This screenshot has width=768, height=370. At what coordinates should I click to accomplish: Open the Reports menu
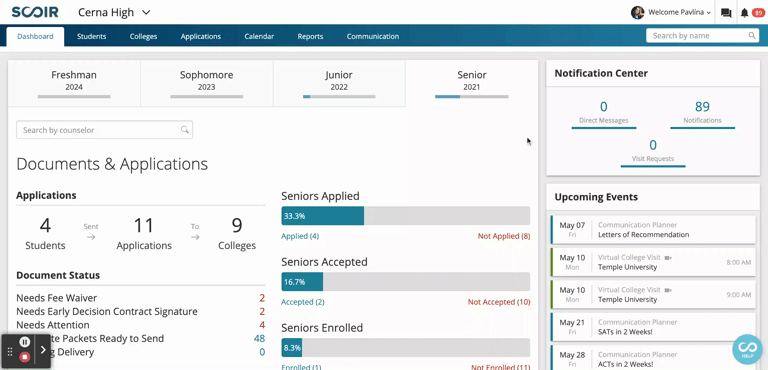(x=311, y=36)
